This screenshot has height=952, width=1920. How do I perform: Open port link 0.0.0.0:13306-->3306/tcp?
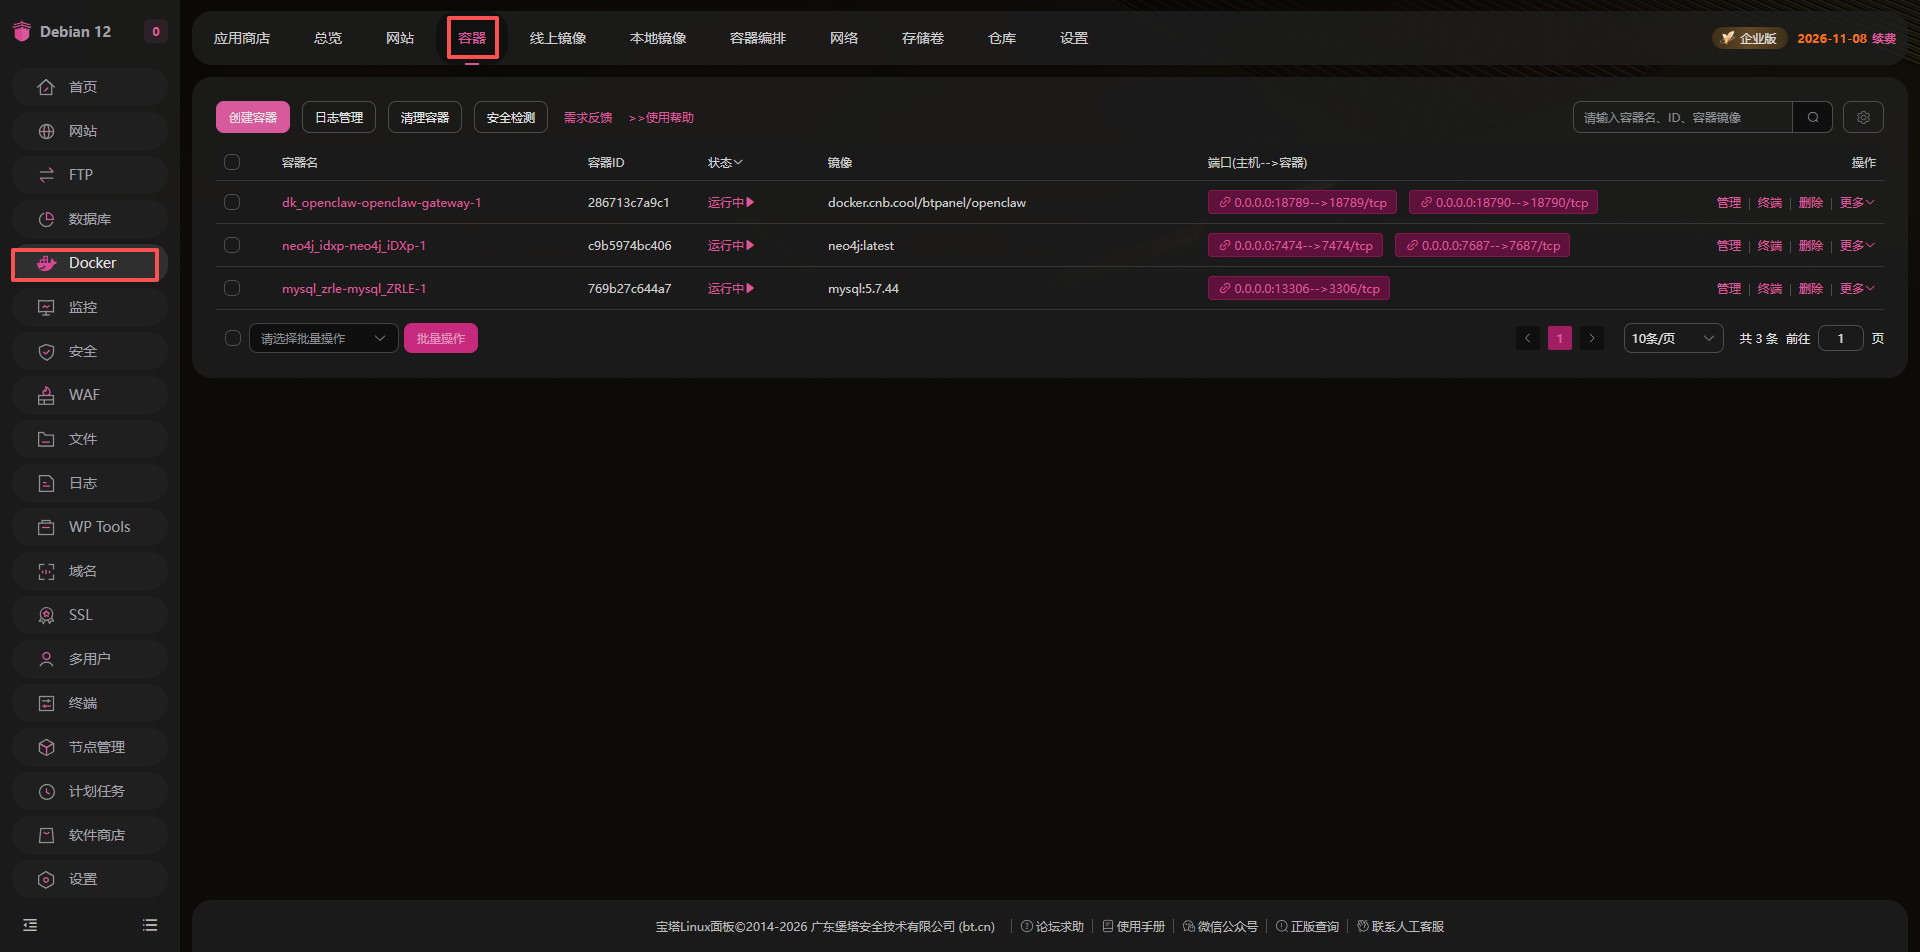click(x=1299, y=288)
